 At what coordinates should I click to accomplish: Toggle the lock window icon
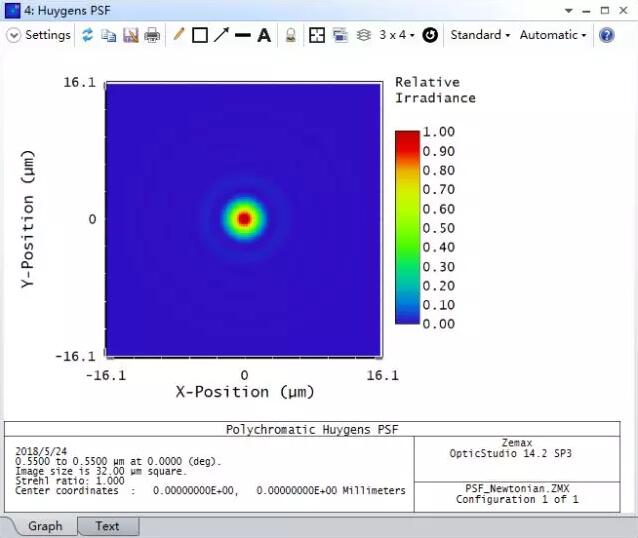(290, 35)
